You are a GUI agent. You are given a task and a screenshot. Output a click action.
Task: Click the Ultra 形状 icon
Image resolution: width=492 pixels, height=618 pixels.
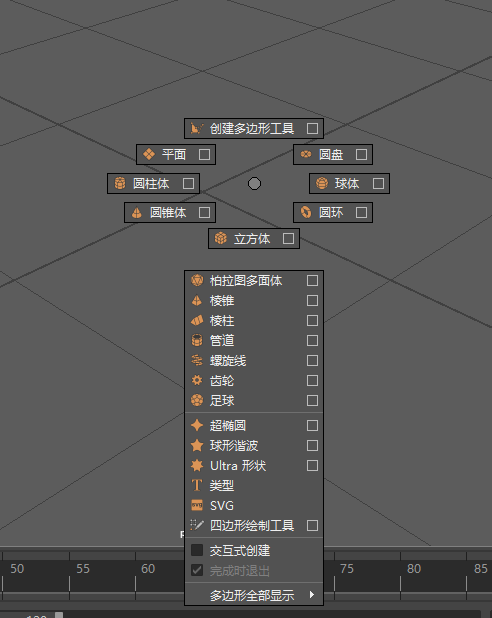pos(197,465)
